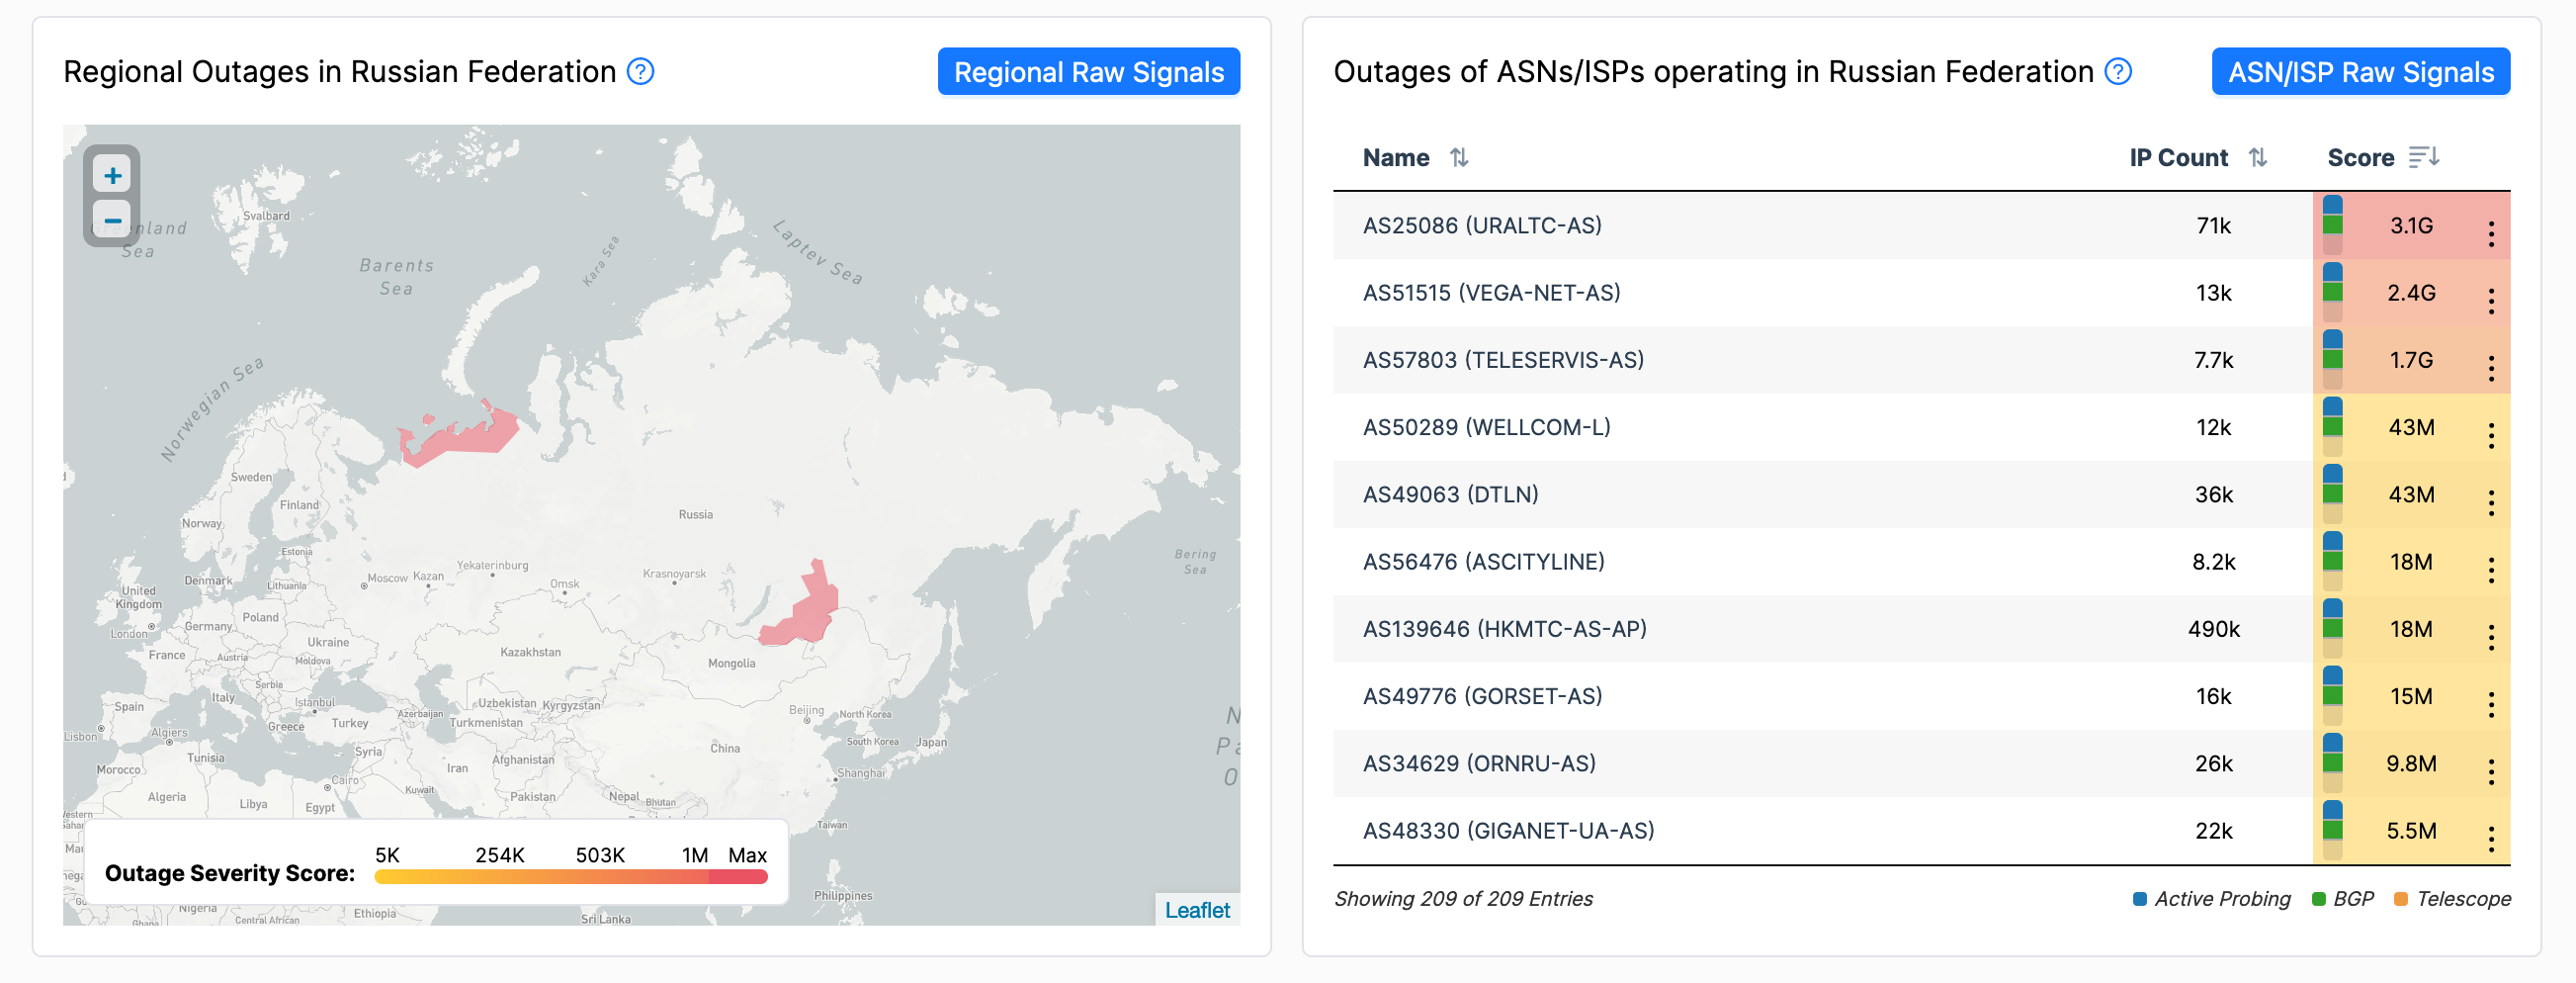Open options menu for AS48330 (GIGANET-UA-AS)
The width and height of the screenshot is (2576, 983).
(x=2492, y=830)
